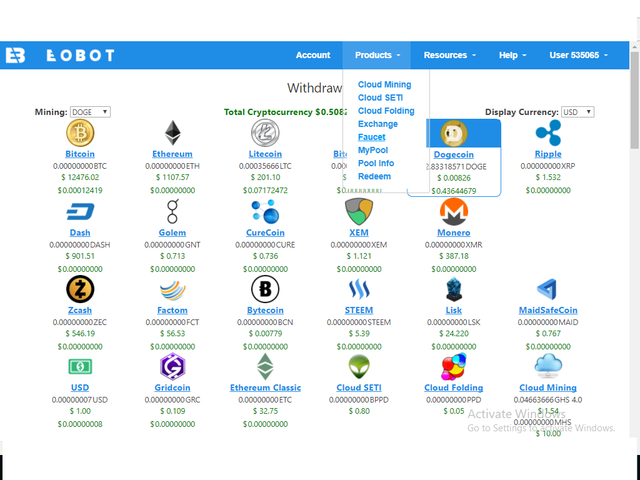Open the Dogecoin link
640x480 pixels.
454,155
